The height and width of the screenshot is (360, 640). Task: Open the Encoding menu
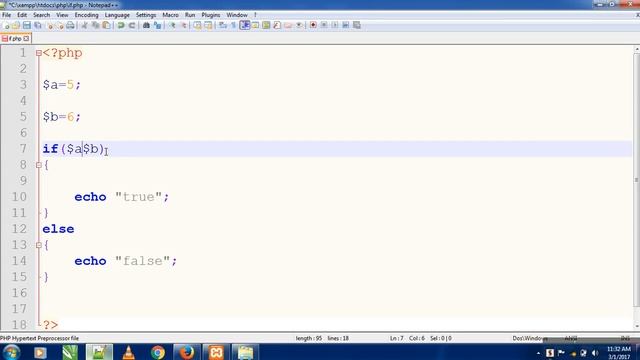[87, 15]
